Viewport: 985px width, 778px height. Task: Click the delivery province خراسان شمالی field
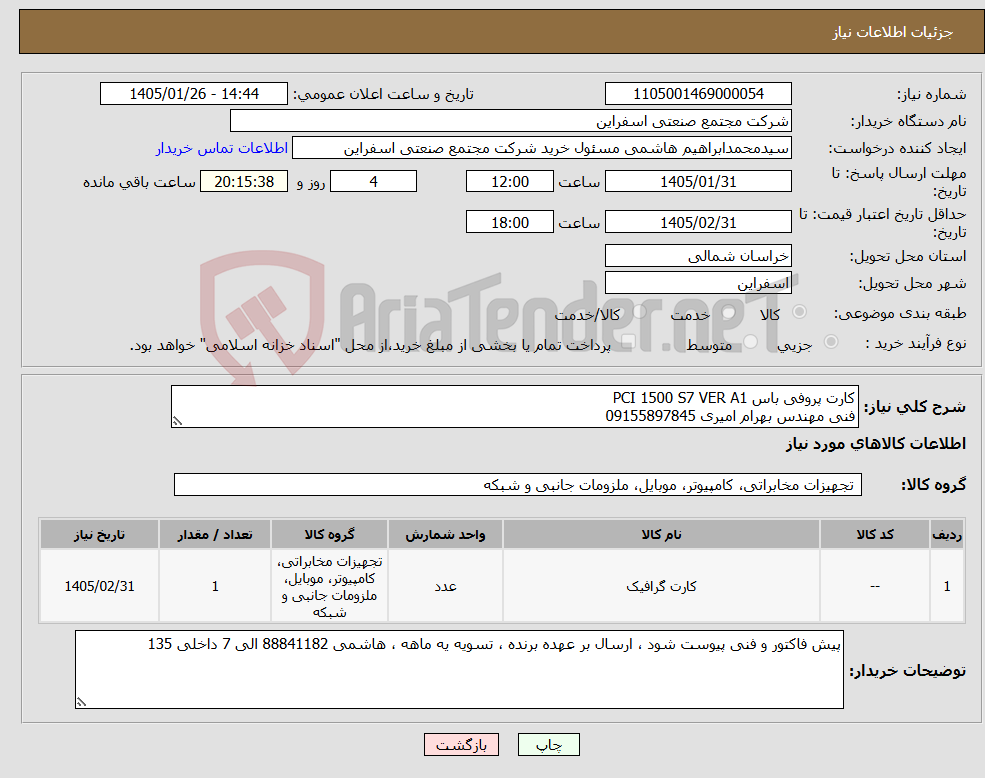698,255
